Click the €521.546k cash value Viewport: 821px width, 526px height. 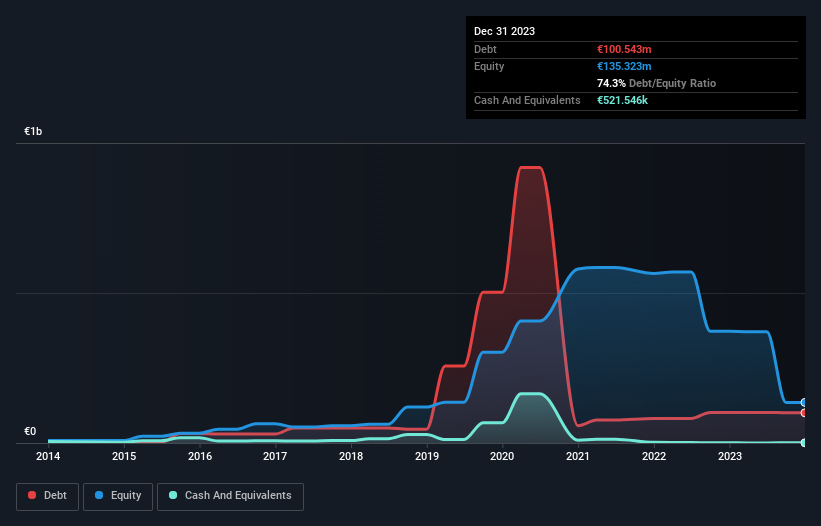[623, 100]
